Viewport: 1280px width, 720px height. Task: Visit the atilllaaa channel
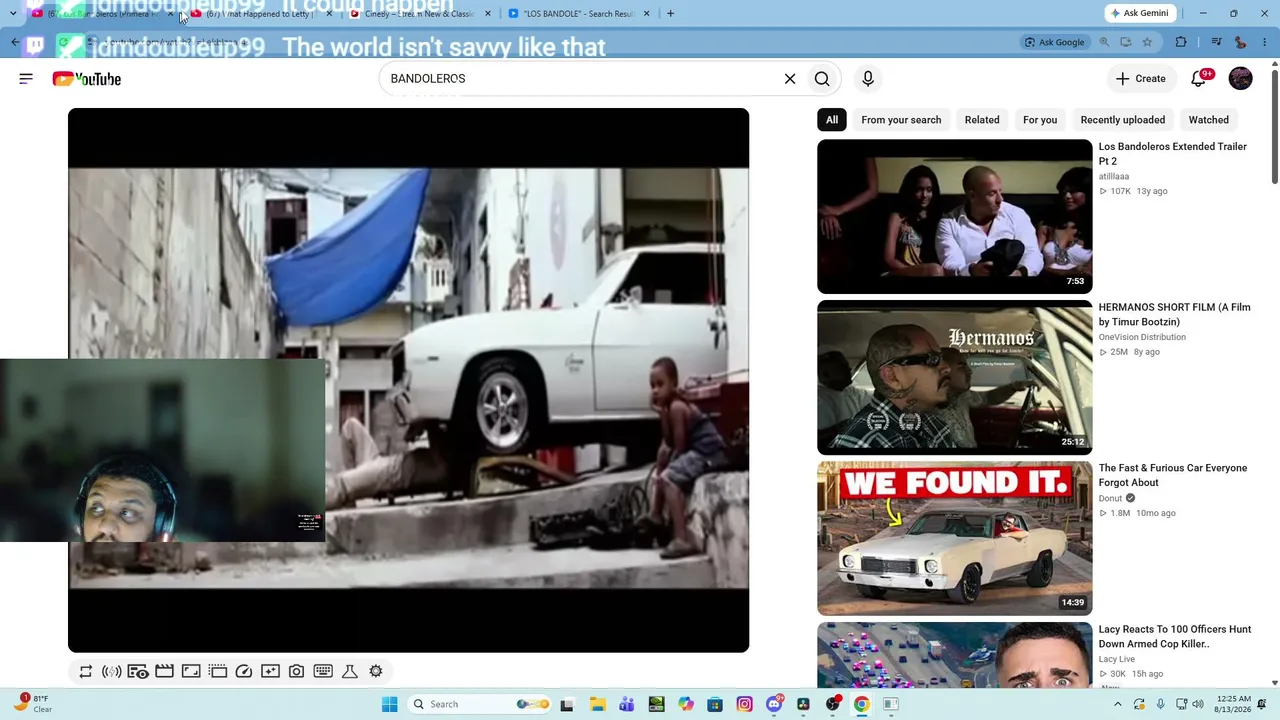point(1113,177)
